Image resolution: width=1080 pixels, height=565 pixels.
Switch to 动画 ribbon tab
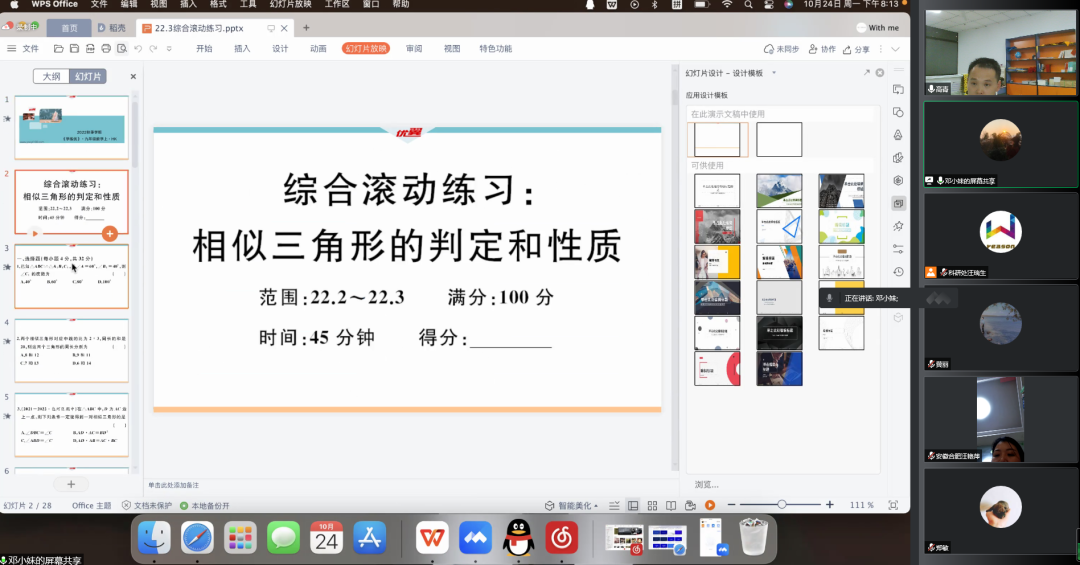click(x=318, y=49)
